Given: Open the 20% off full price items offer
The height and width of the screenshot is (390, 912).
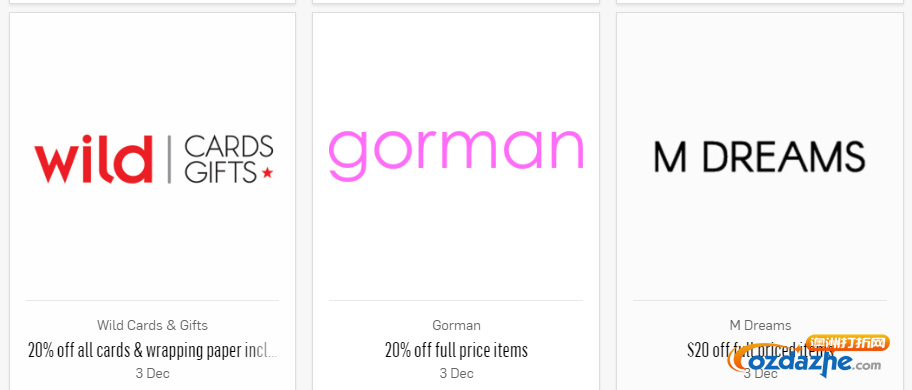Looking at the screenshot, I should click(x=457, y=350).
